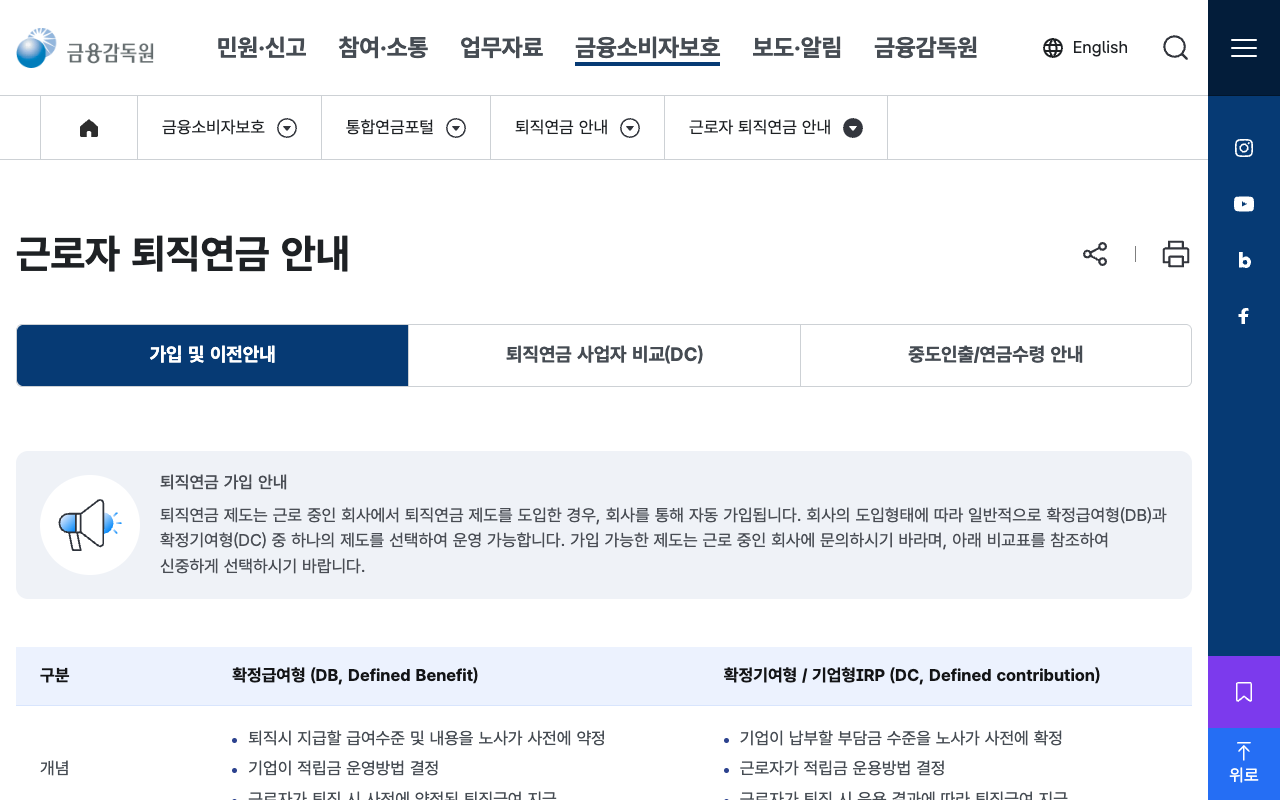Open the hamburger menu
This screenshot has width=1280, height=800.
click(1244, 48)
